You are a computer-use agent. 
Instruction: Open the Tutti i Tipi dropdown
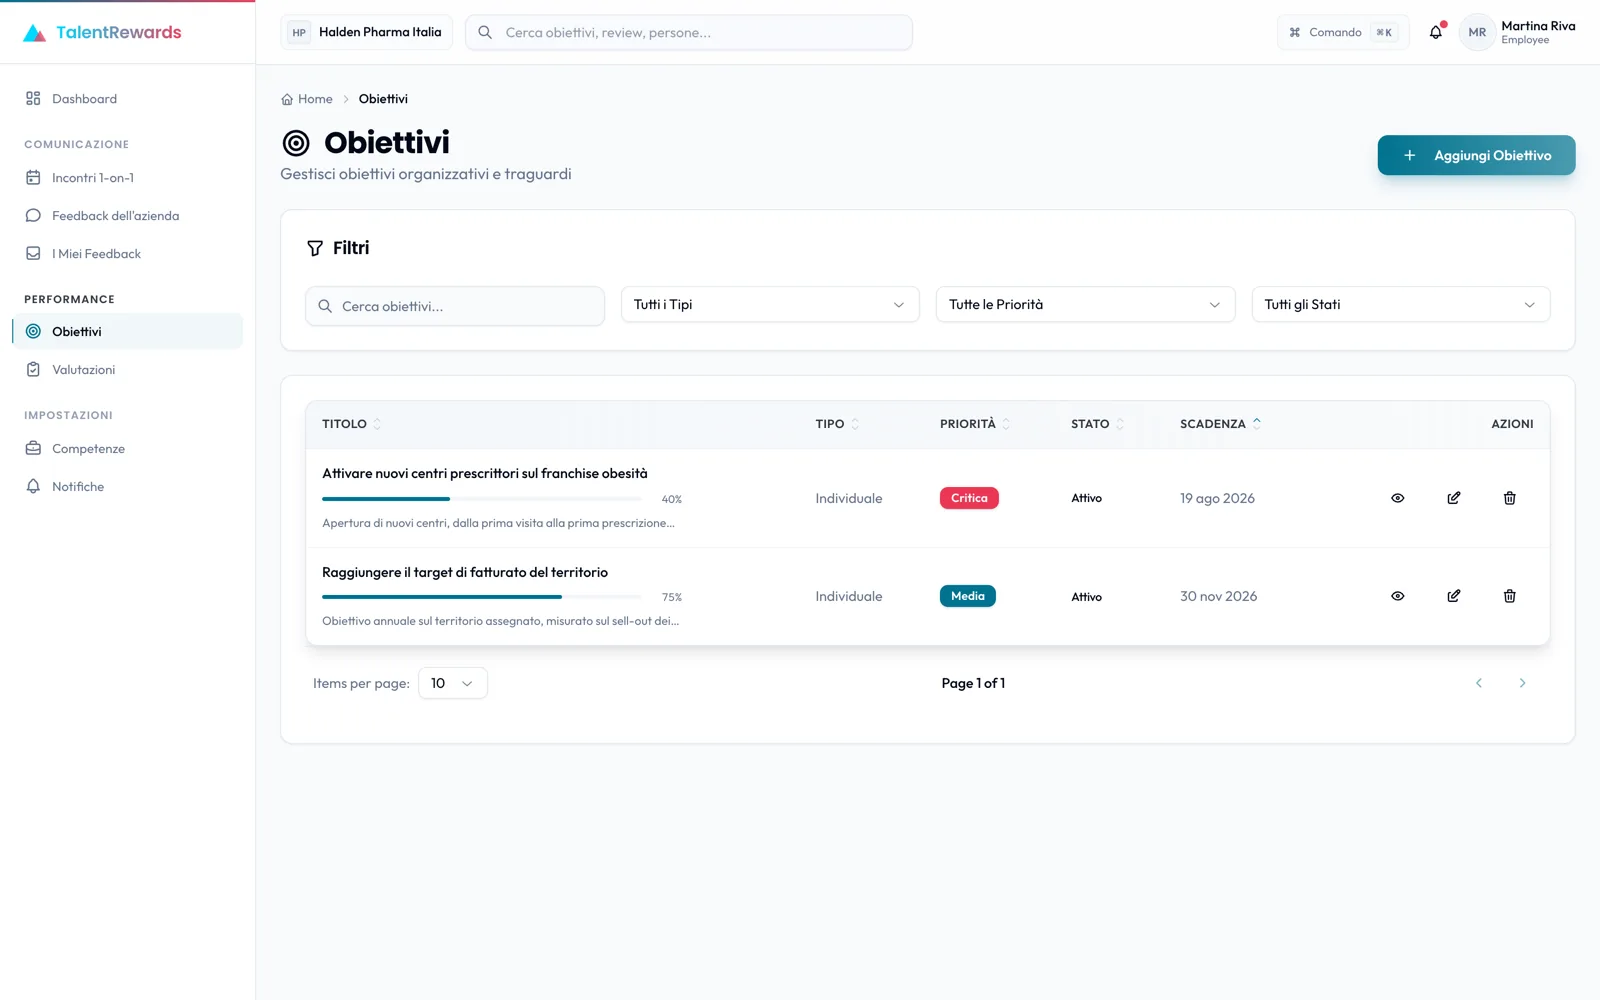point(769,305)
